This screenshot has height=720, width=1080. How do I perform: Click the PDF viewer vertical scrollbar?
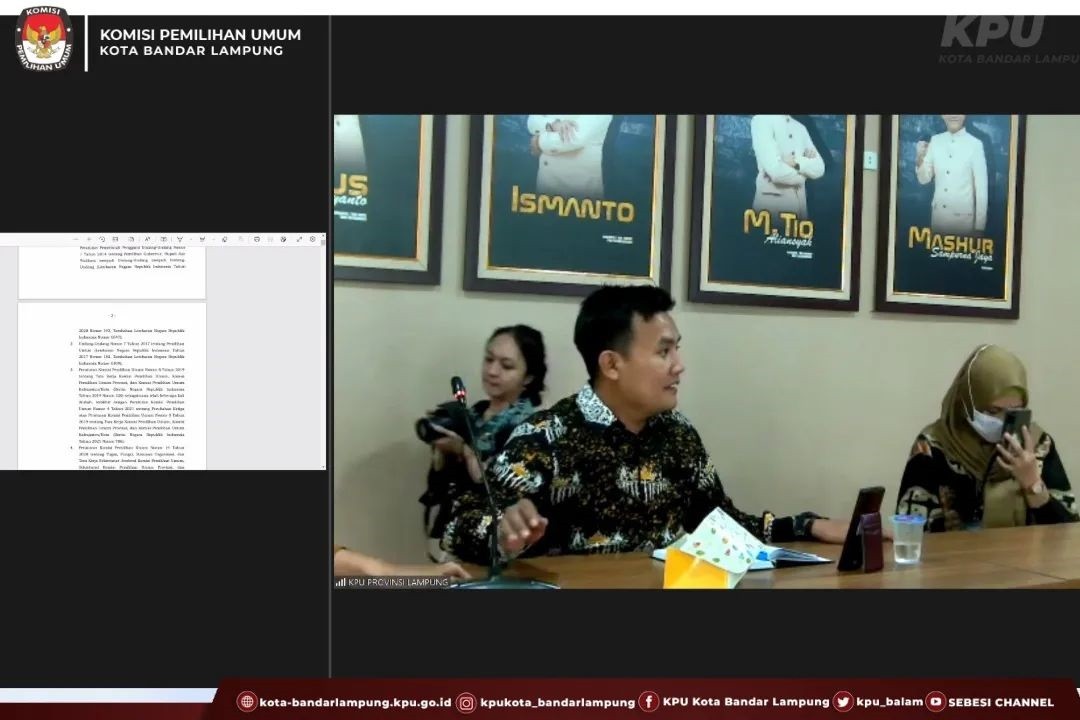point(323,350)
